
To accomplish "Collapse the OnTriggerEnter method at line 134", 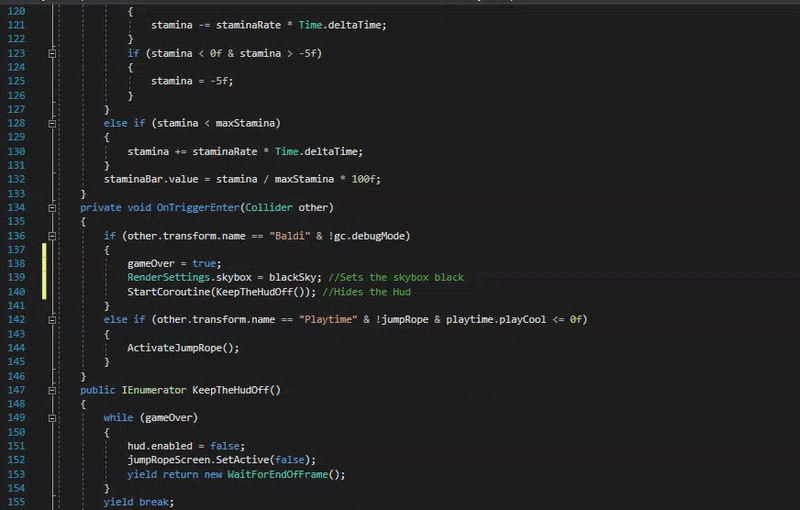I will tap(52, 208).
